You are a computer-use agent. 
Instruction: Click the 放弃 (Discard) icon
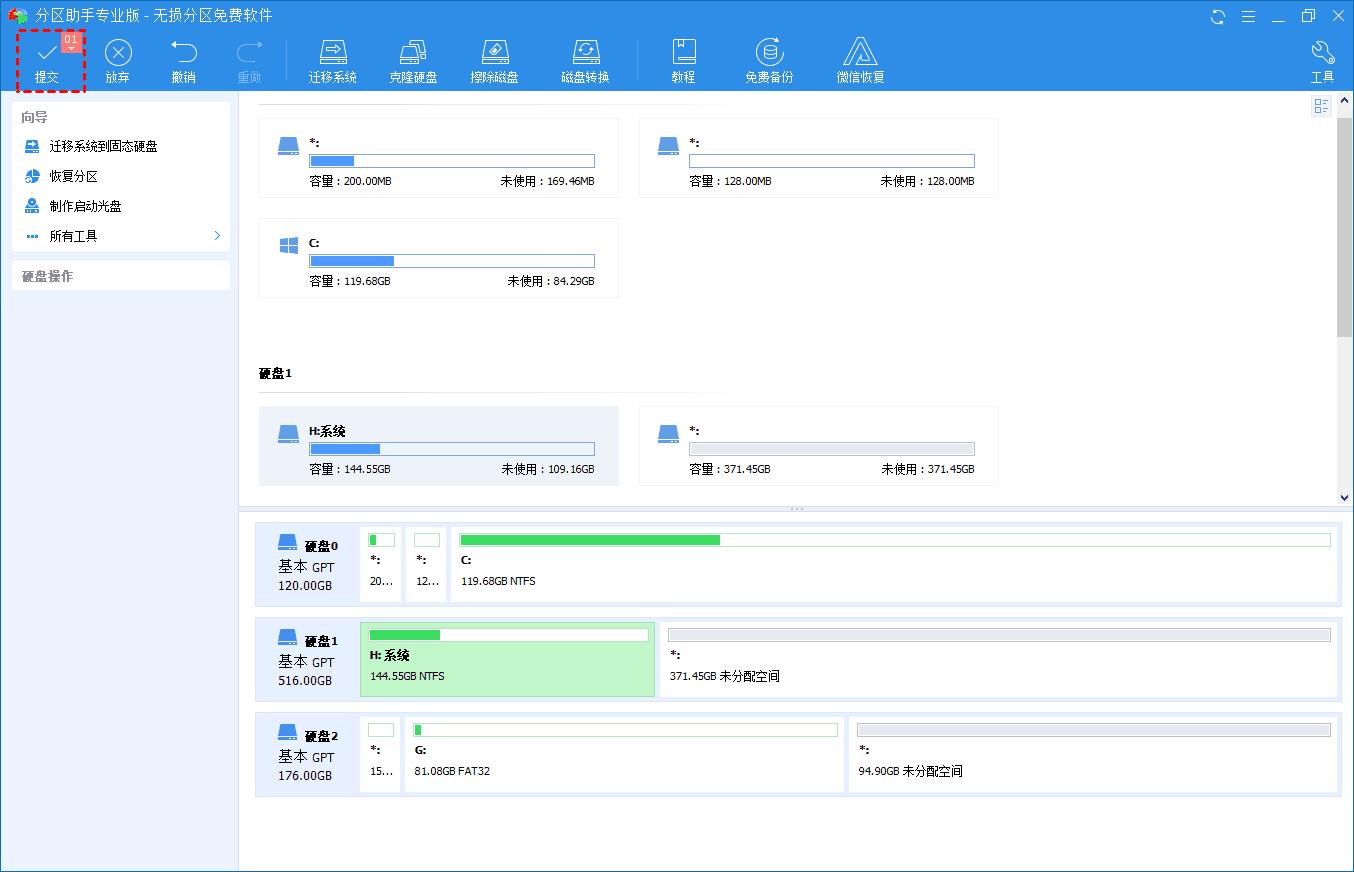[118, 54]
